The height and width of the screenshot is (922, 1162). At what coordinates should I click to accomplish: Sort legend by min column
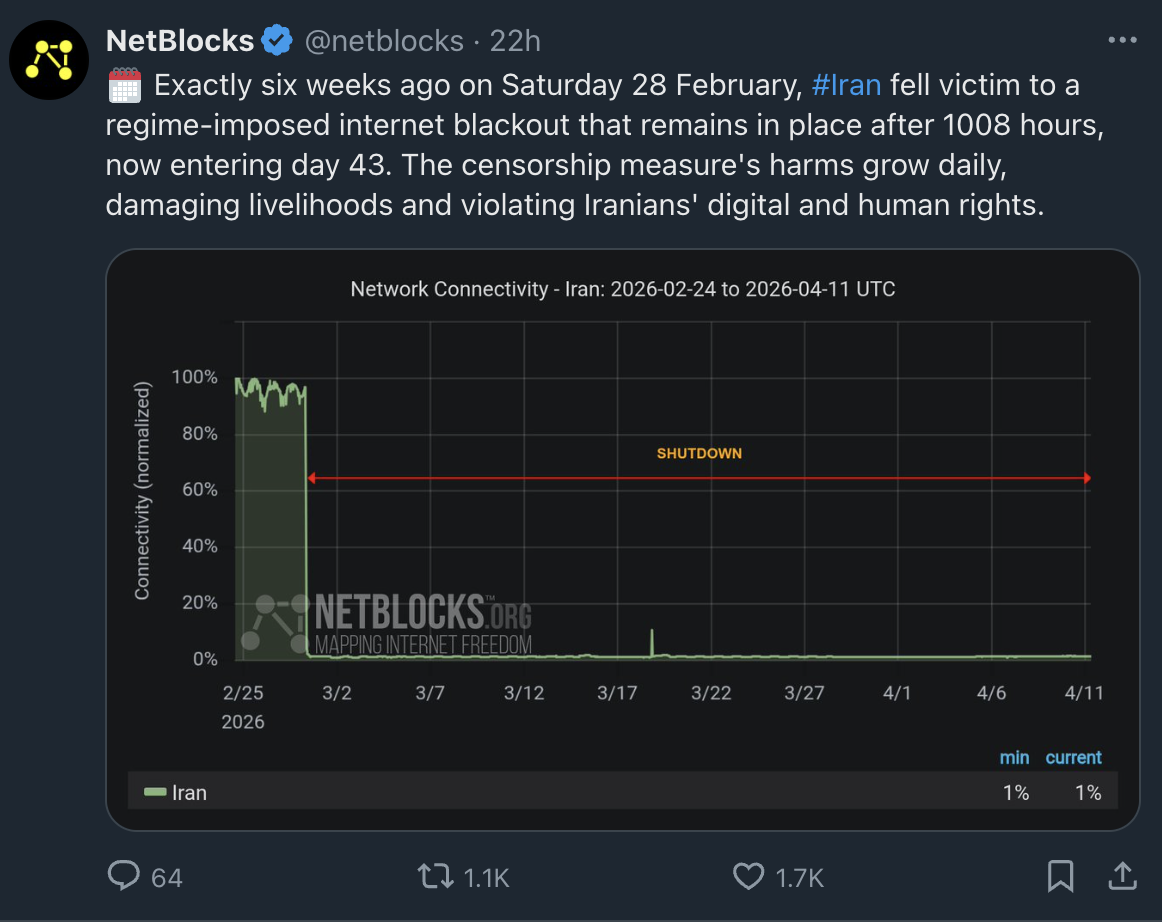coord(1014,757)
